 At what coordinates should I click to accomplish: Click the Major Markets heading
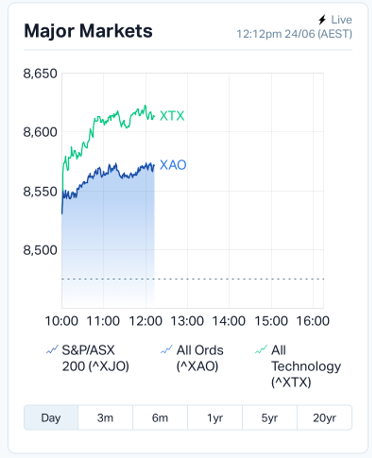coord(88,31)
